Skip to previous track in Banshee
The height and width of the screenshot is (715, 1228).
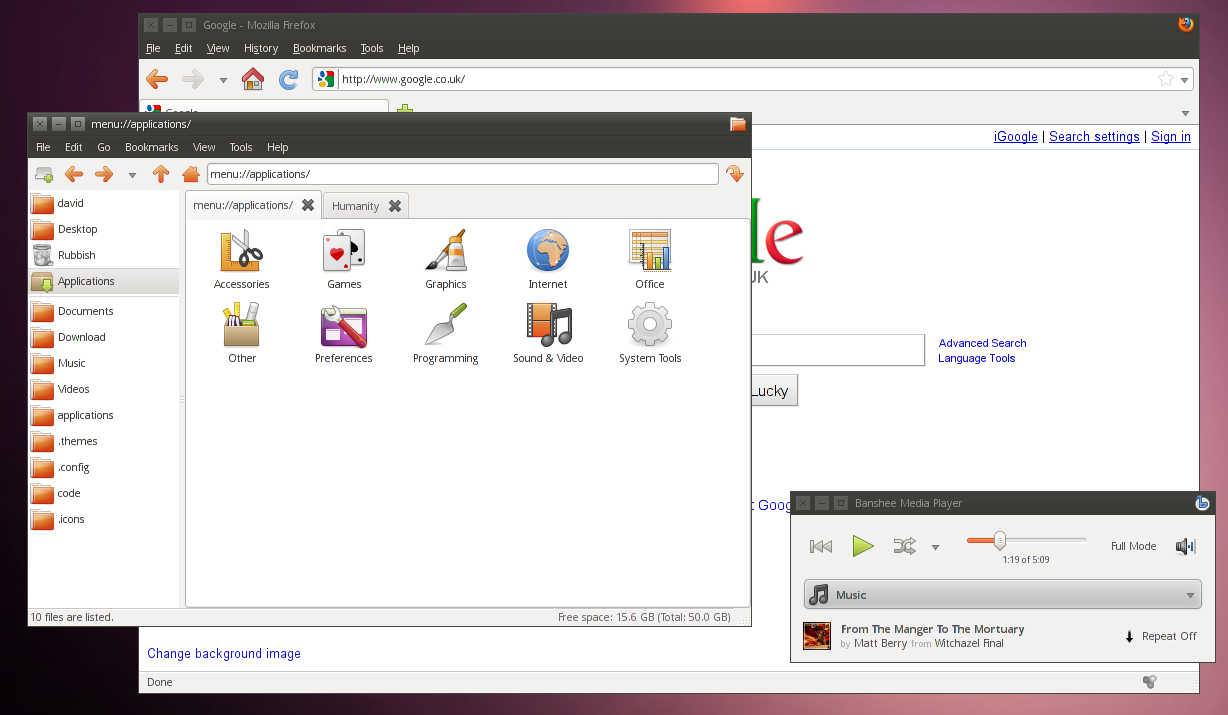coord(821,546)
